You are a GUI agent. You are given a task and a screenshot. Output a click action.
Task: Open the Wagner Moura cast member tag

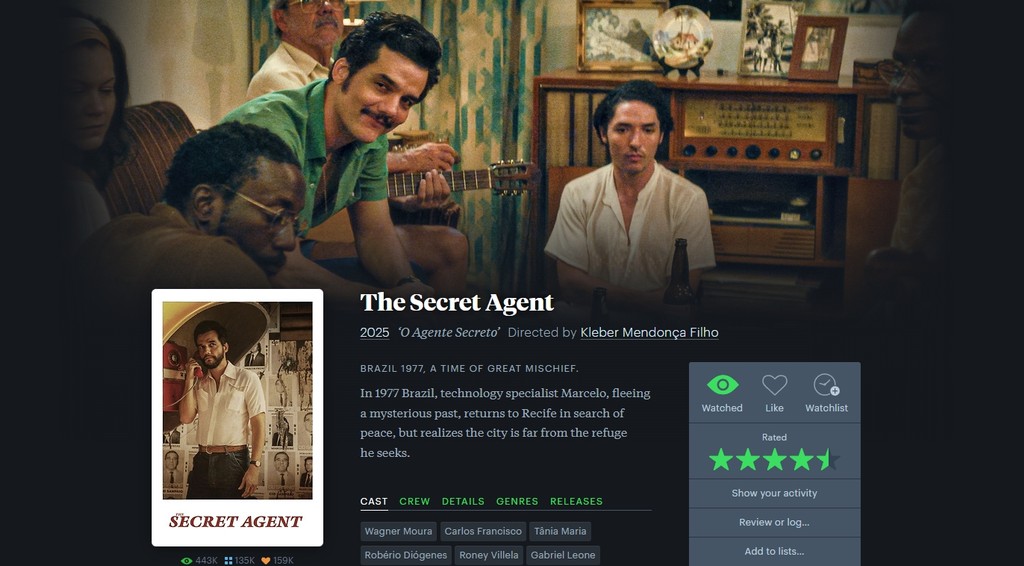pyautogui.click(x=398, y=531)
